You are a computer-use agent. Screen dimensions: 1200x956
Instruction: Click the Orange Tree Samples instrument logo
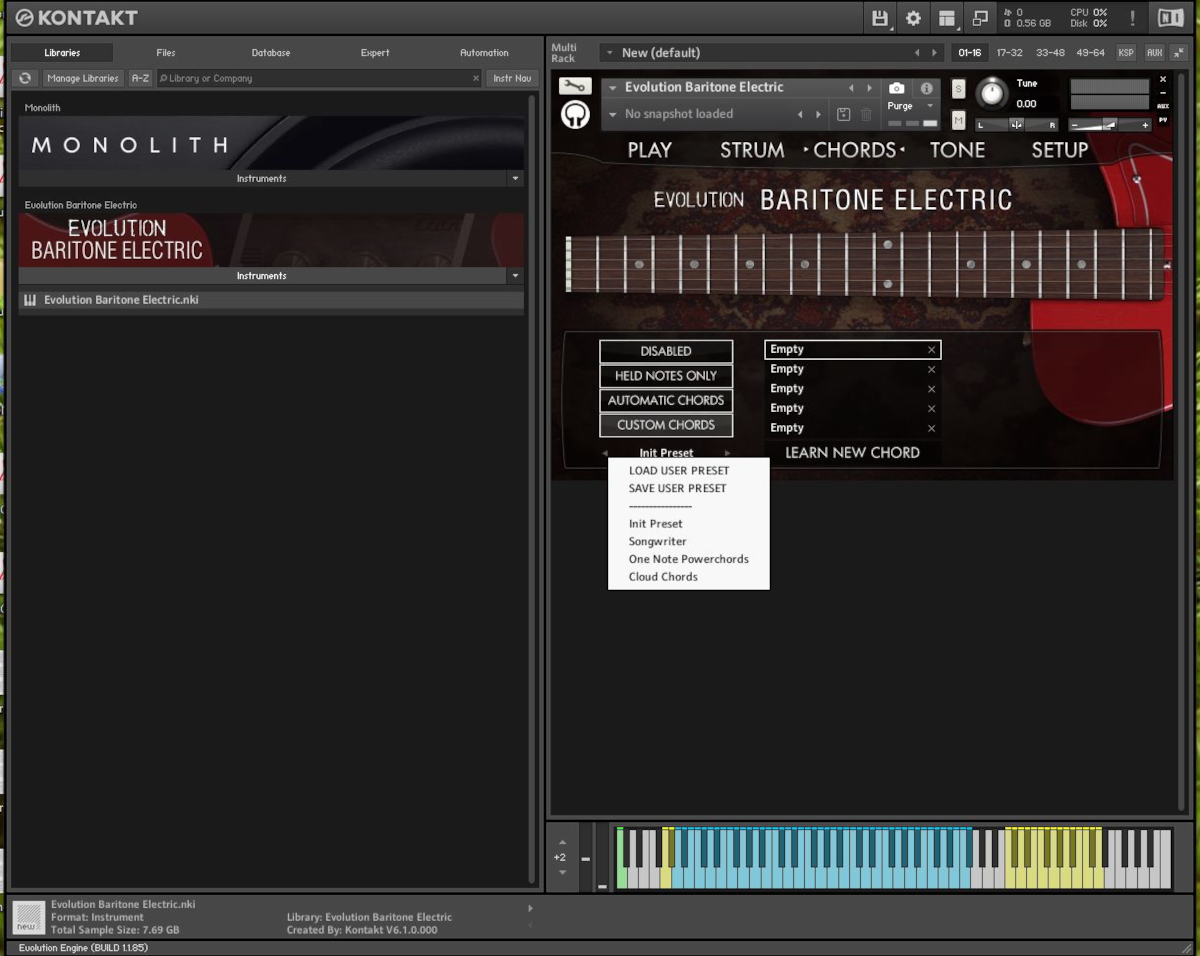click(x=575, y=115)
